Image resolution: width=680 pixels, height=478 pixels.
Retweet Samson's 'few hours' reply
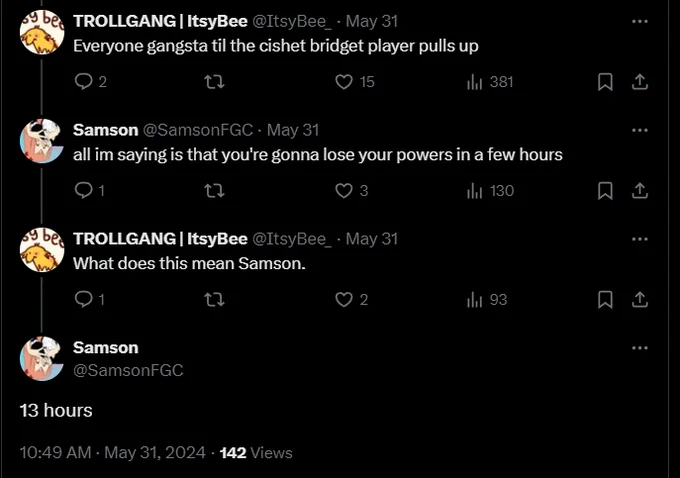tap(214, 190)
